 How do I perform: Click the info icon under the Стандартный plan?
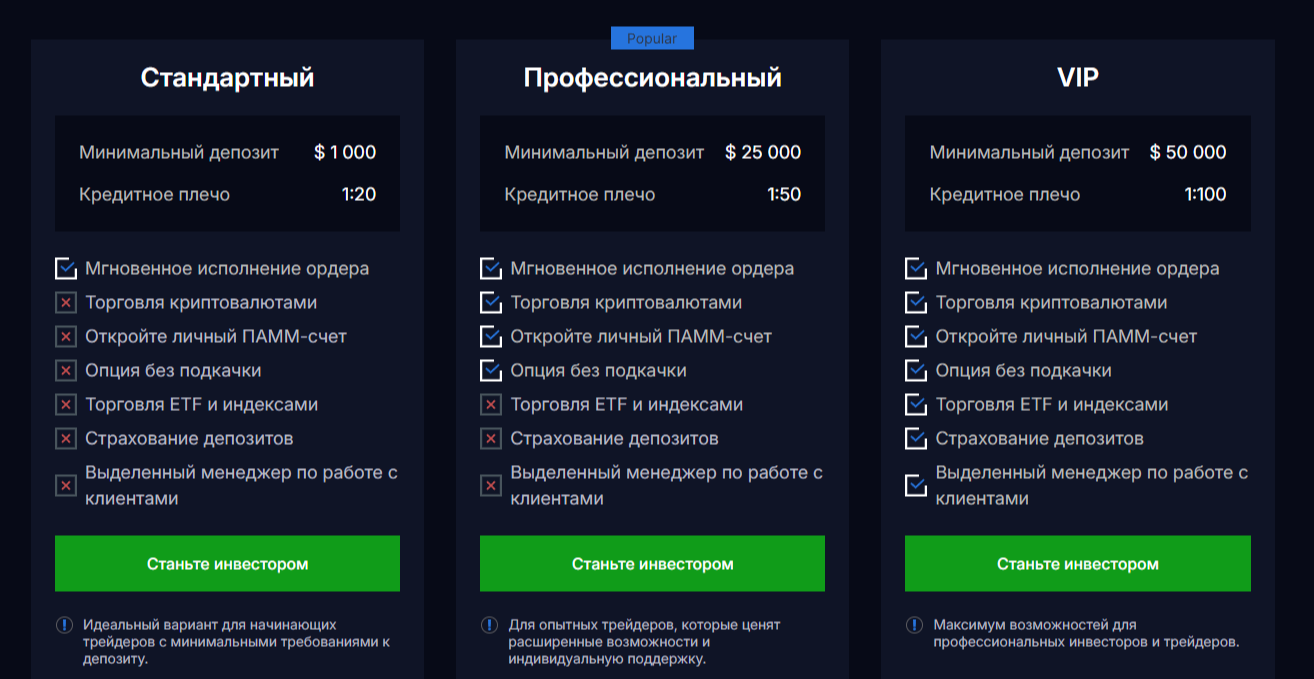[64, 625]
